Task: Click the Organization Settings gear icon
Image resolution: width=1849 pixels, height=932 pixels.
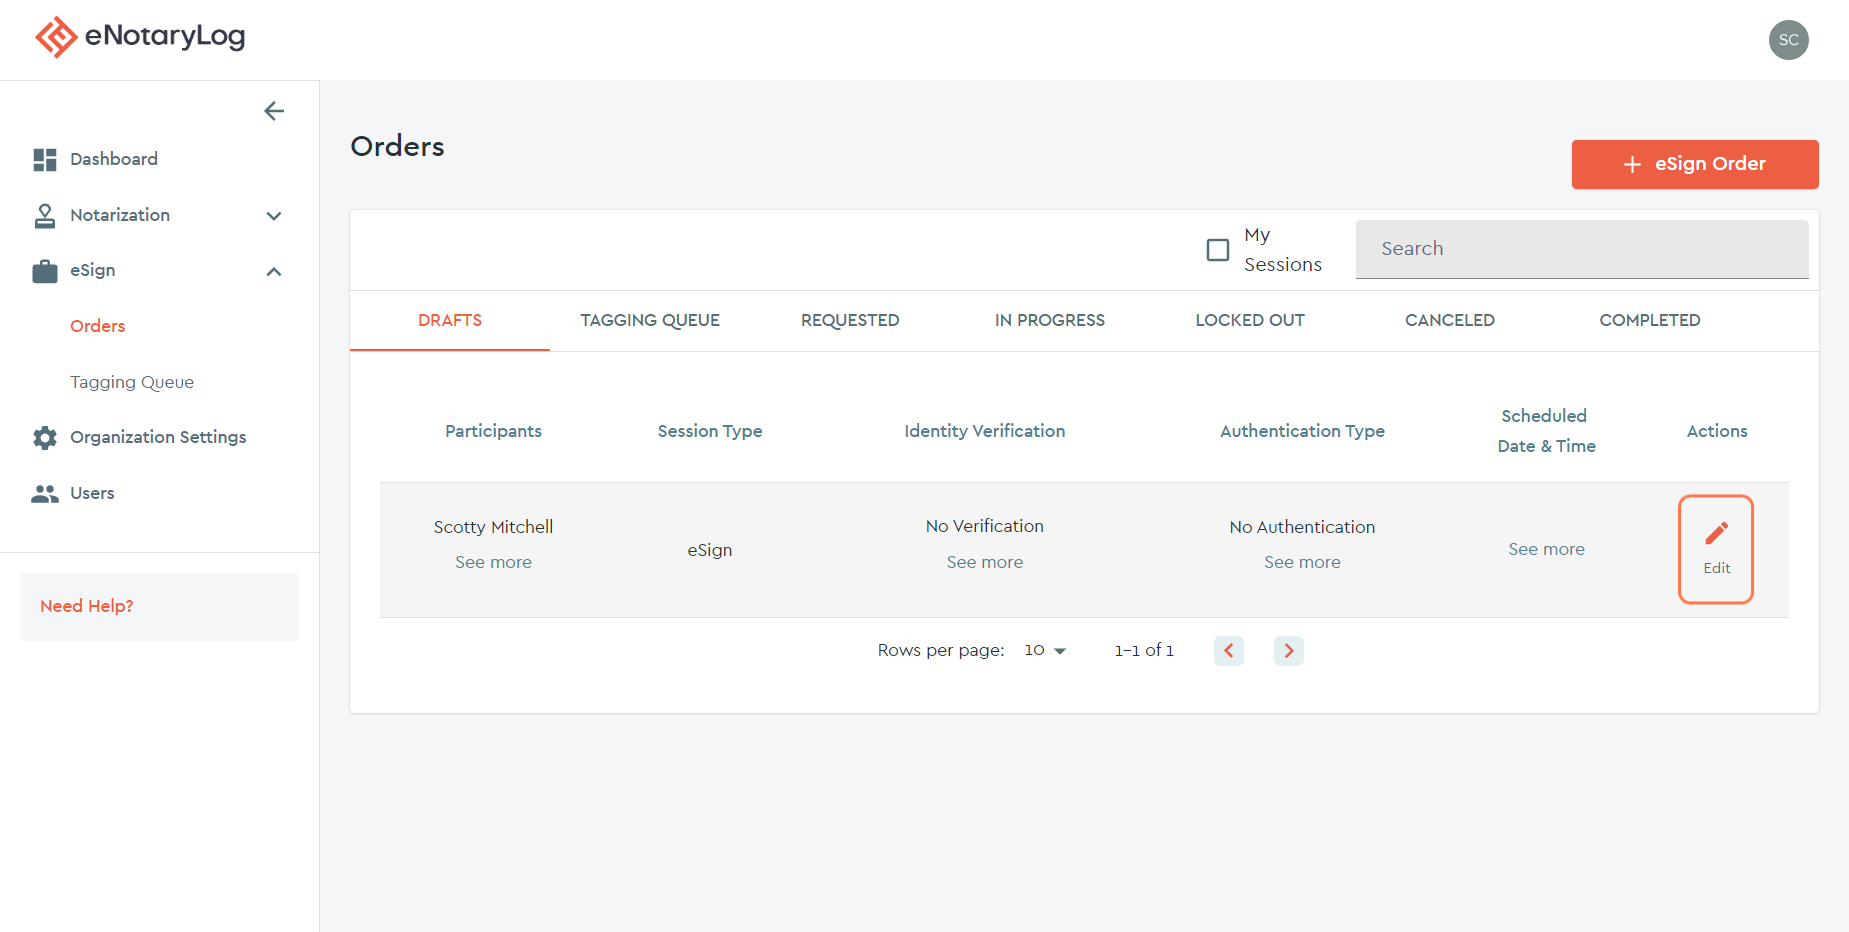Action: coord(45,438)
